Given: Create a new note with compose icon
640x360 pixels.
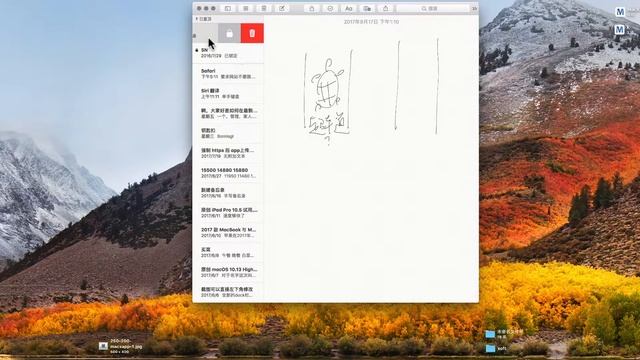Looking at the screenshot, I should (282, 8).
